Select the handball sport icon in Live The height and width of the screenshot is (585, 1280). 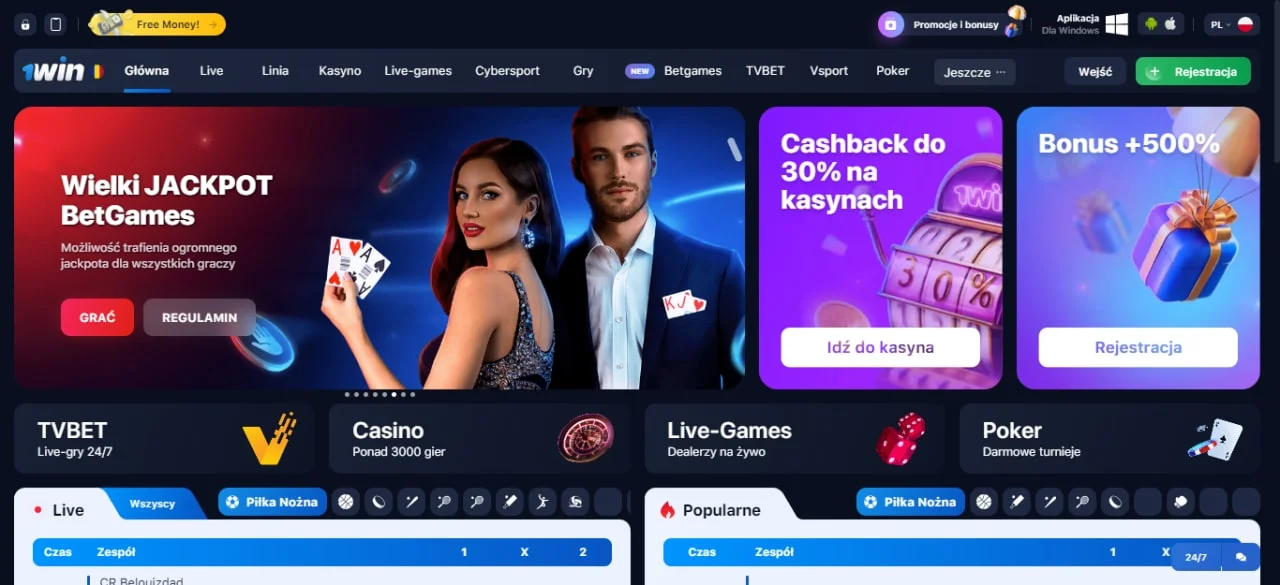click(x=541, y=502)
